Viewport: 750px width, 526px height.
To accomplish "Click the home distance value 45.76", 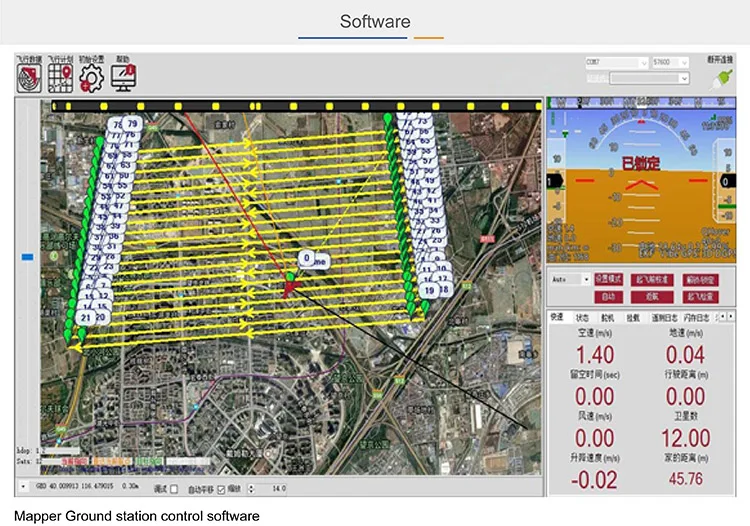I will (685, 479).
